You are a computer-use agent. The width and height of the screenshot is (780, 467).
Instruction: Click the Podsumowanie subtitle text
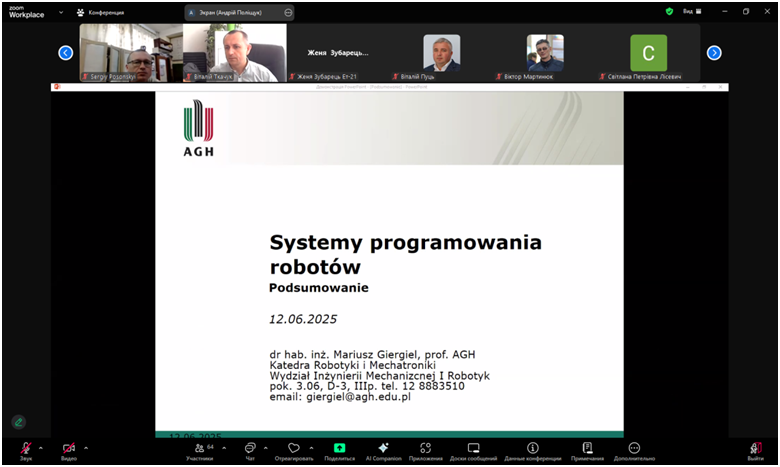pos(319,287)
